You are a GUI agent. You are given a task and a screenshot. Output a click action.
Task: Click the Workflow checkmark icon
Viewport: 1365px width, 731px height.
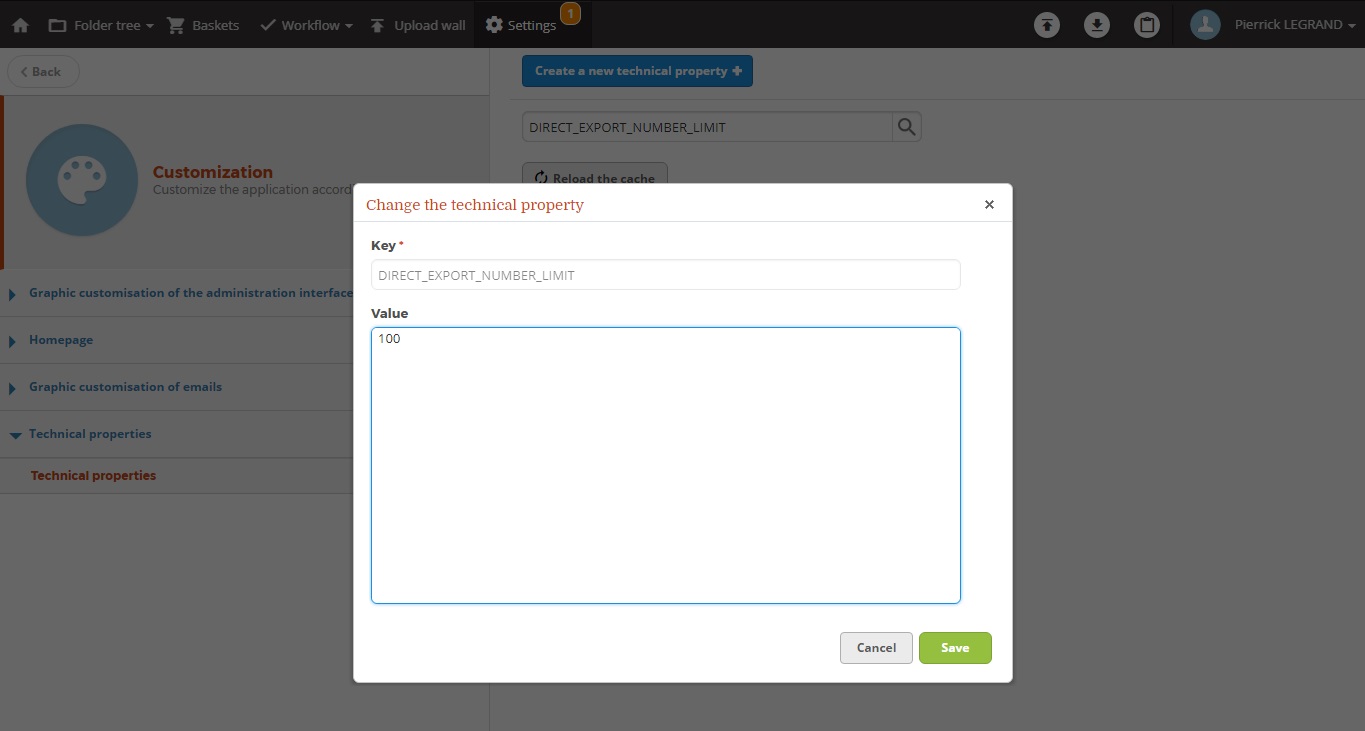pyautogui.click(x=267, y=25)
